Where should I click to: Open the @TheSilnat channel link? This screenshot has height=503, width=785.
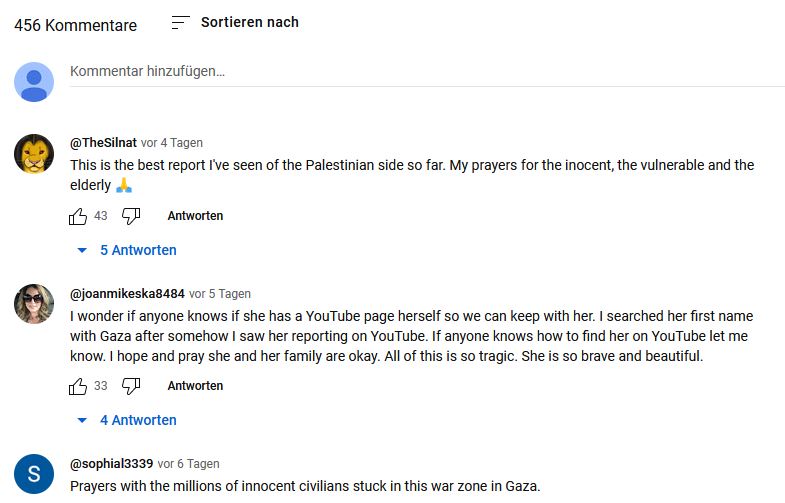point(103,143)
